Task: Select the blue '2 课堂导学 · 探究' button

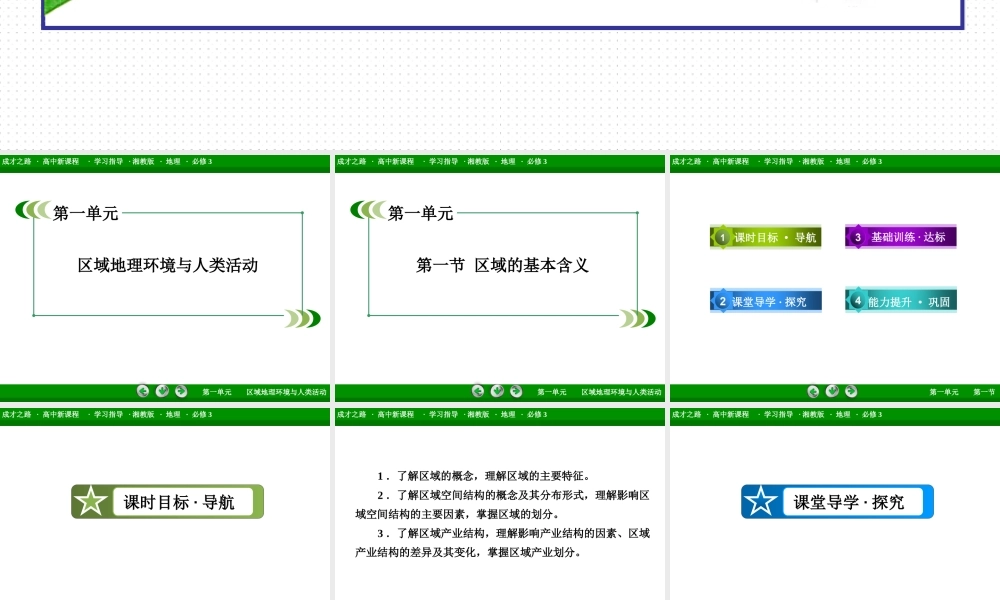Action: pos(766,301)
